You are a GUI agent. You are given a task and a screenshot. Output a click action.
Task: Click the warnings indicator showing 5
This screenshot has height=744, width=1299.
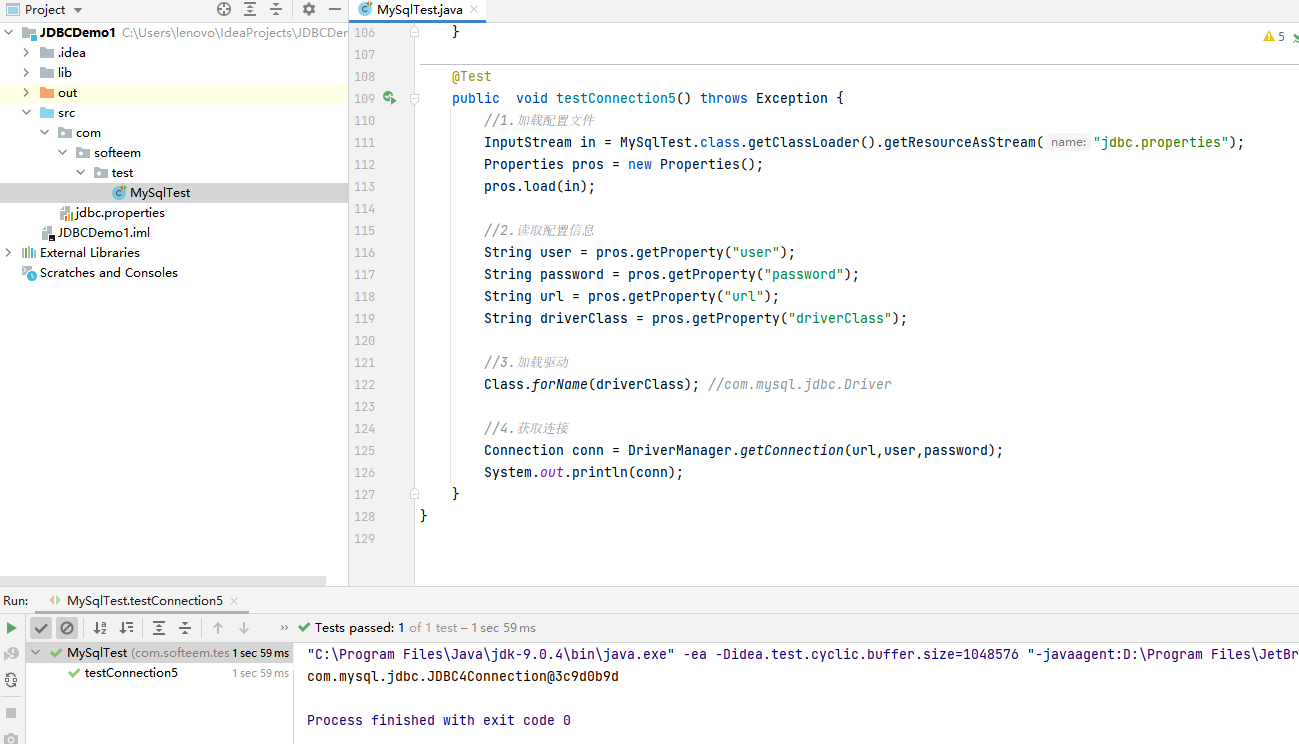1275,37
